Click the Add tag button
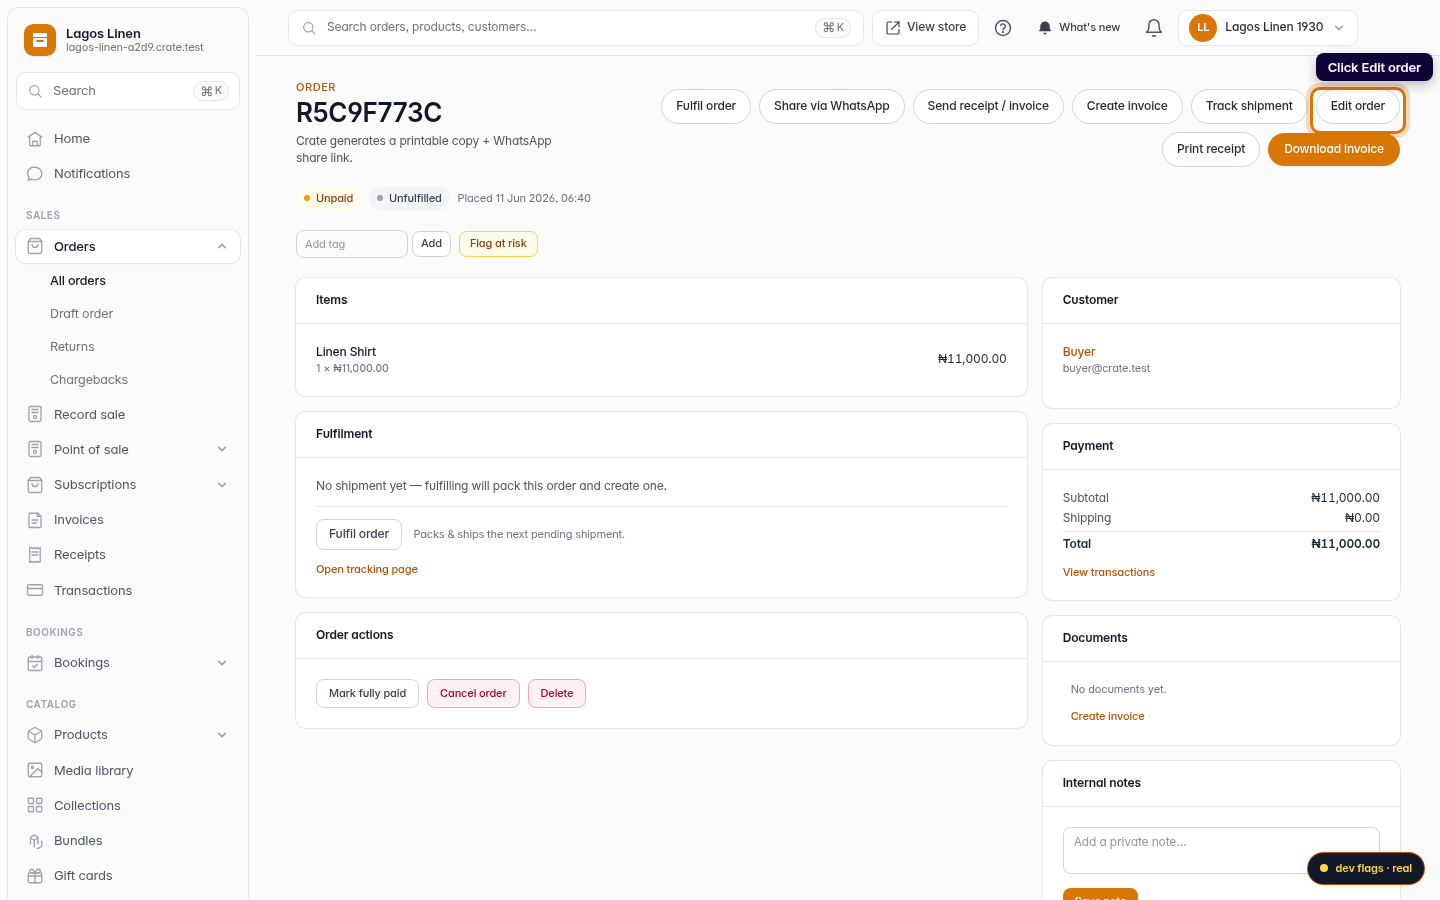This screenshot has height=900, width=1440. click(432, 244)
